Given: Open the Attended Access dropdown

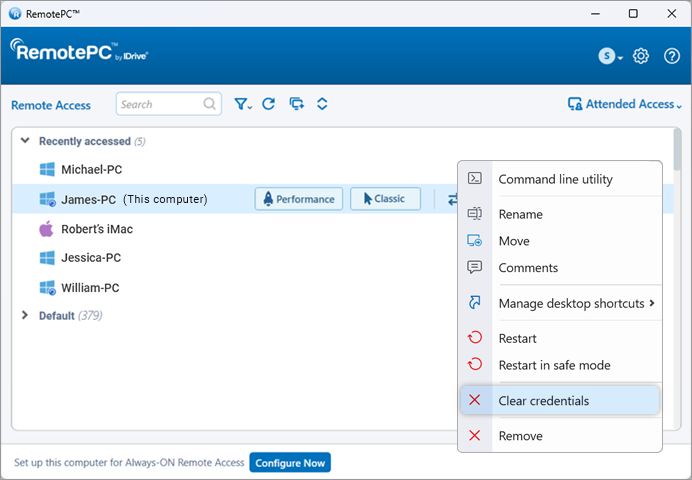Looking at the screenshot, I should click(x=625, y=104).
